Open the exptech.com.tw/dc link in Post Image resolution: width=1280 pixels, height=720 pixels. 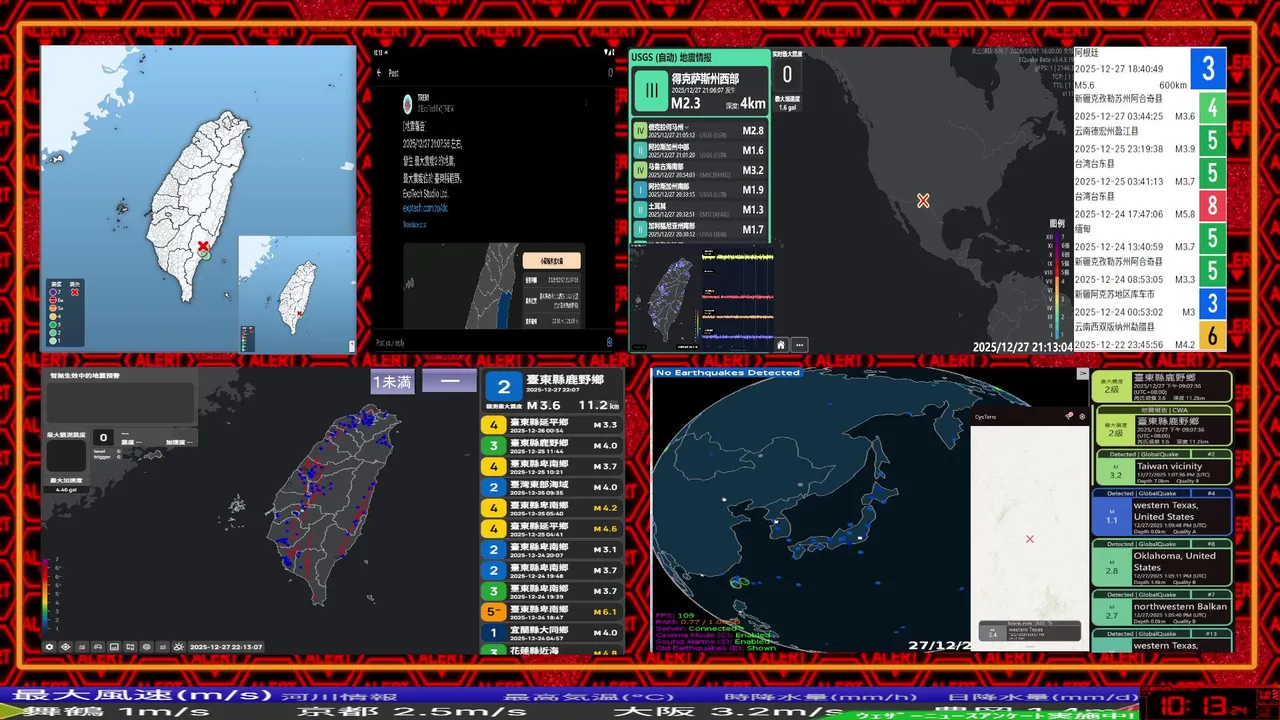point(426,208)
